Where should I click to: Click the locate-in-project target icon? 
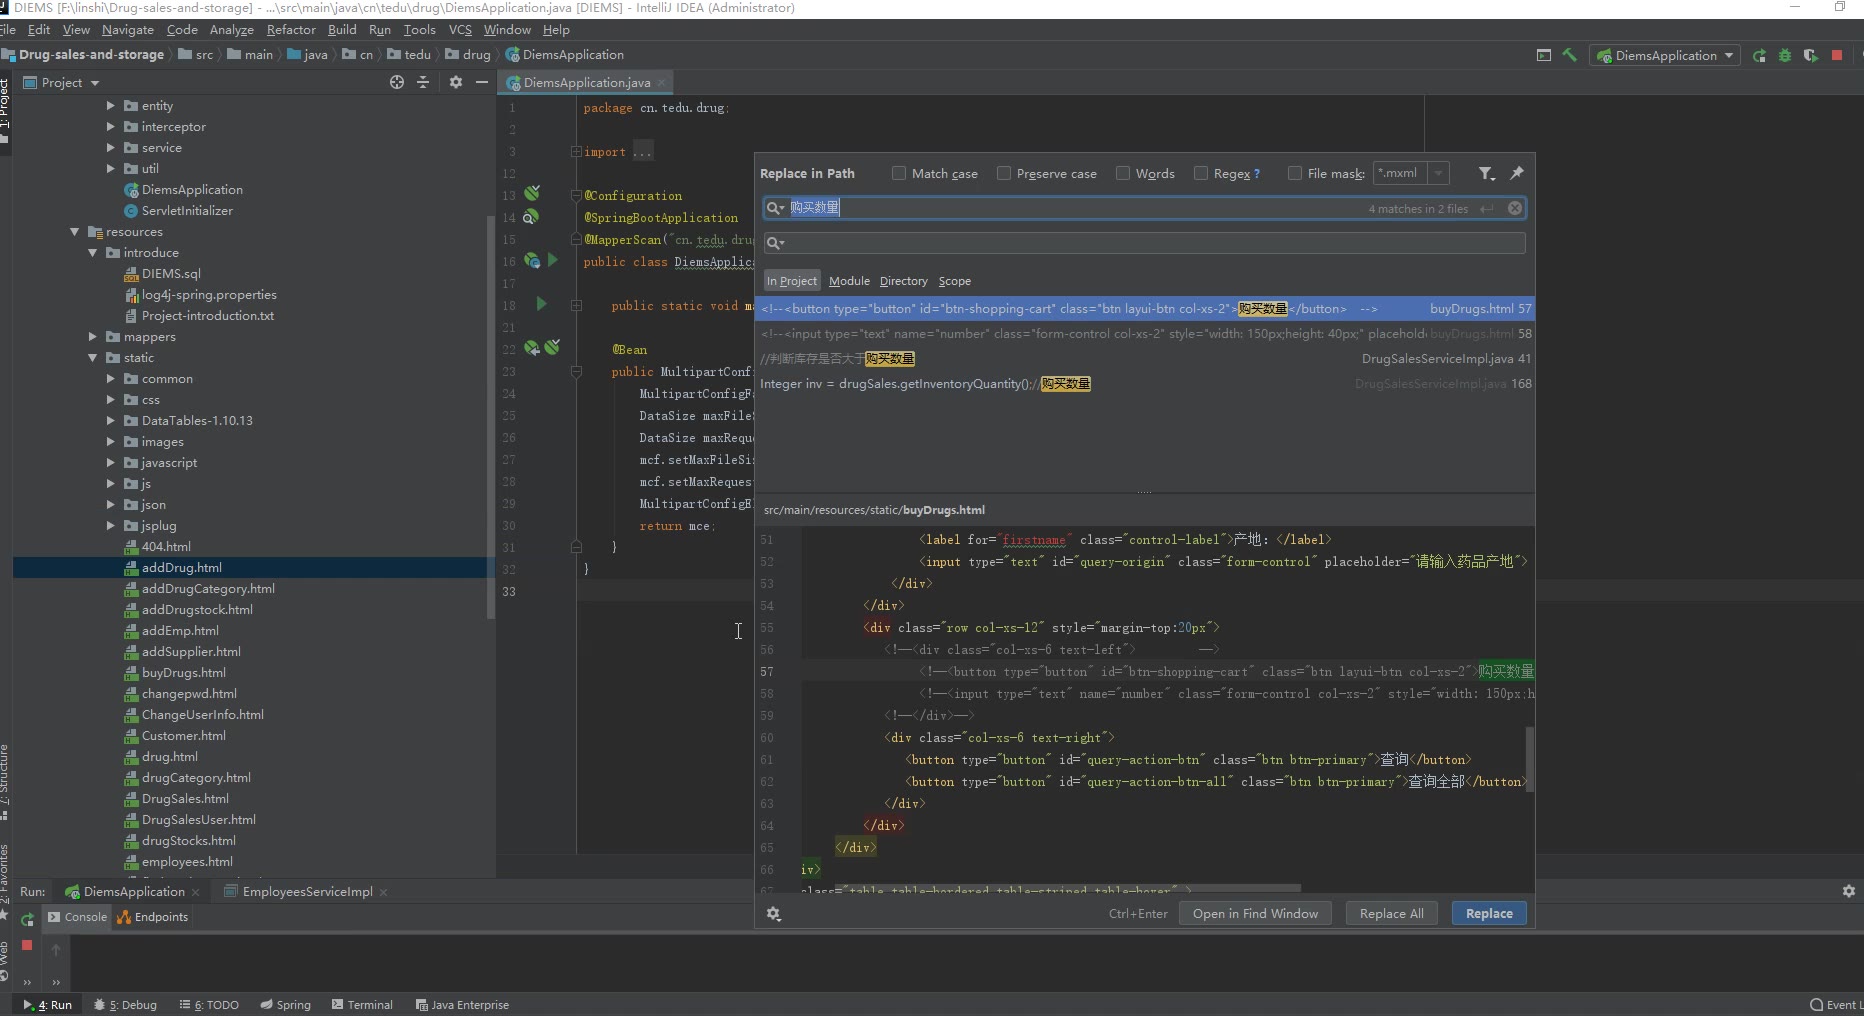click(397, 82)
